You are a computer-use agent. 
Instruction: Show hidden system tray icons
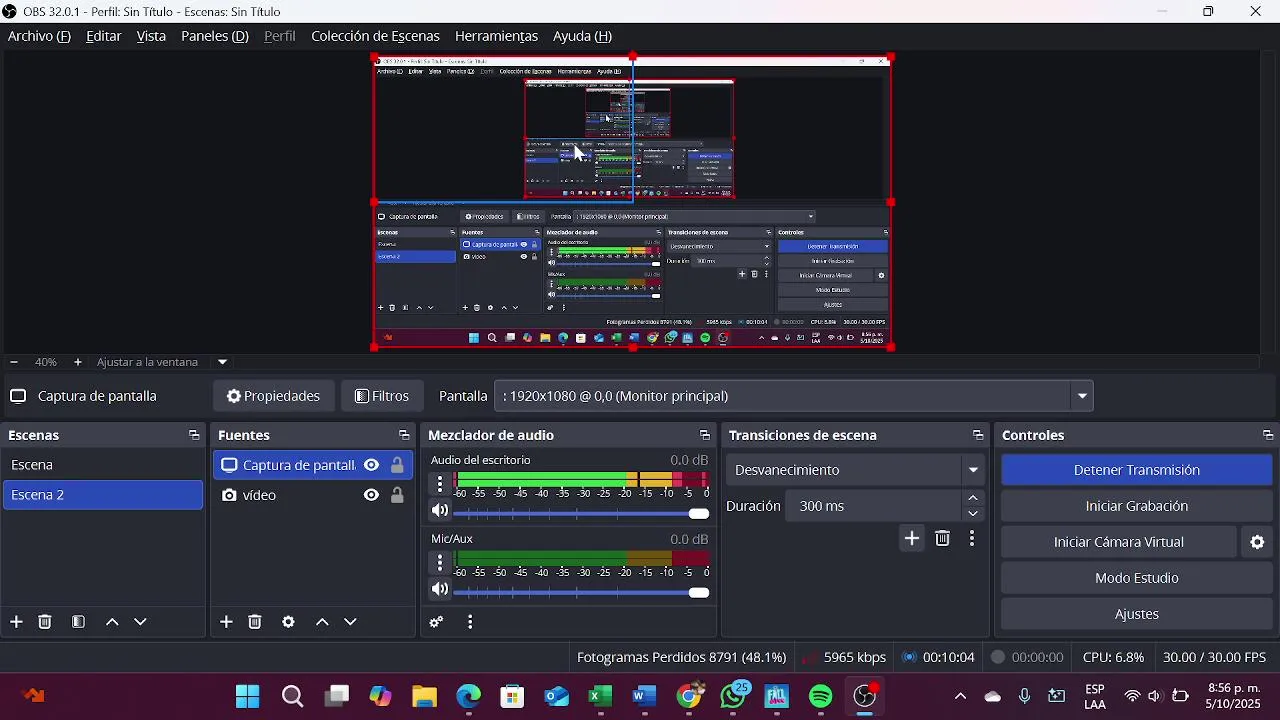coord(960,697)
